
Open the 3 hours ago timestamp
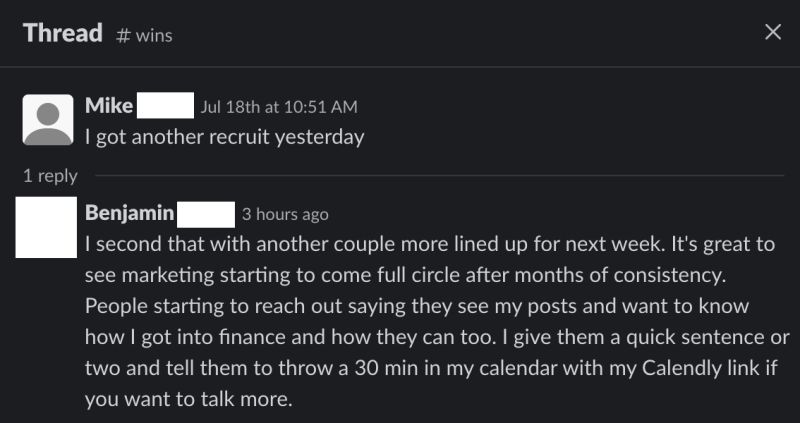tap(285, 214)
